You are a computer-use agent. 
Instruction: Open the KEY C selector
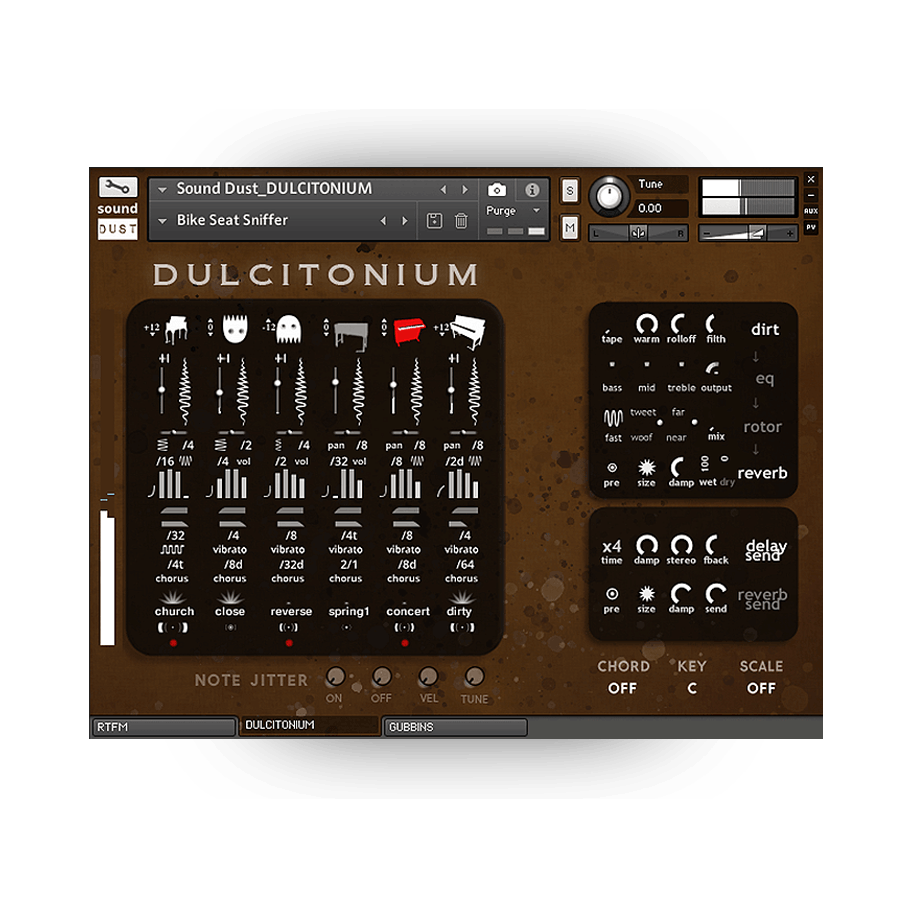pos(692,688)
